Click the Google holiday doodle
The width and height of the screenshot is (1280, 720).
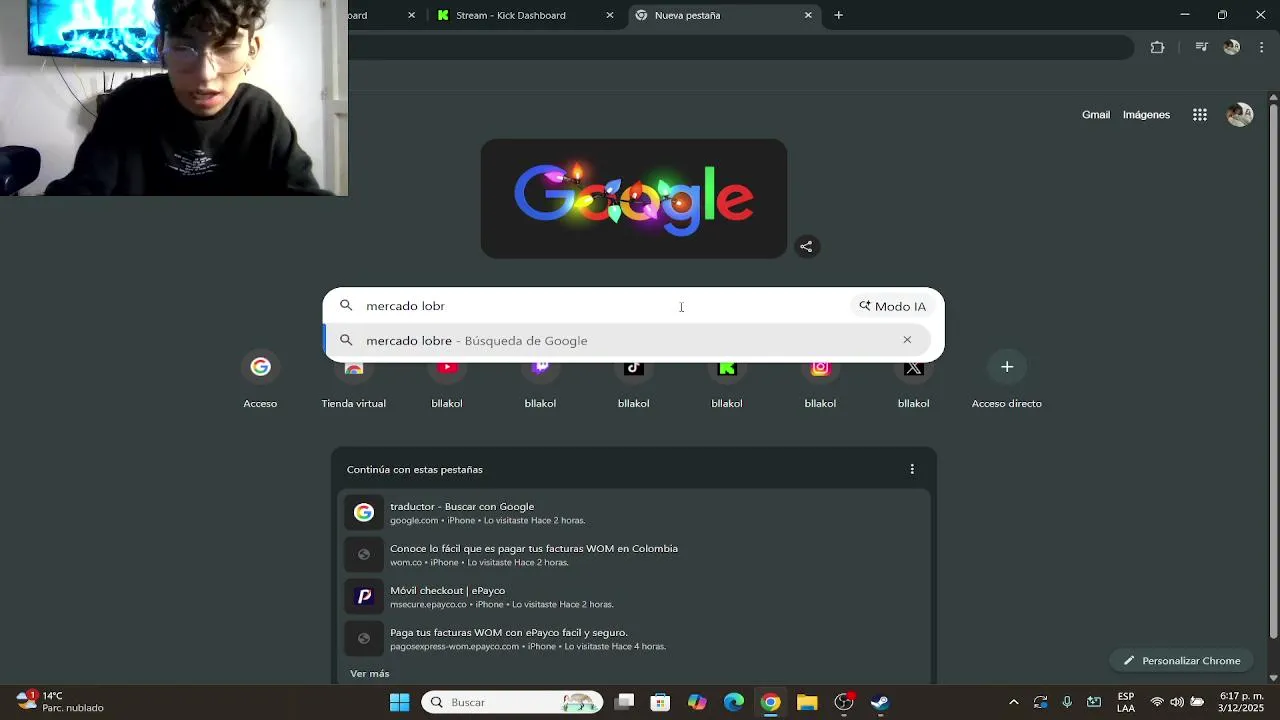point(634,199)
